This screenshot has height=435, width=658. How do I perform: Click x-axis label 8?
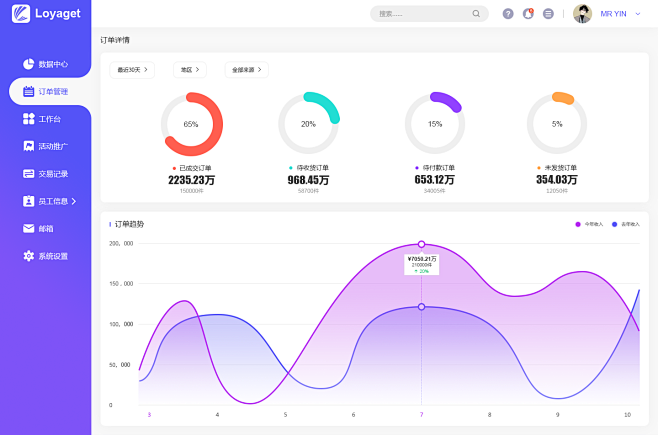[489, 414]
